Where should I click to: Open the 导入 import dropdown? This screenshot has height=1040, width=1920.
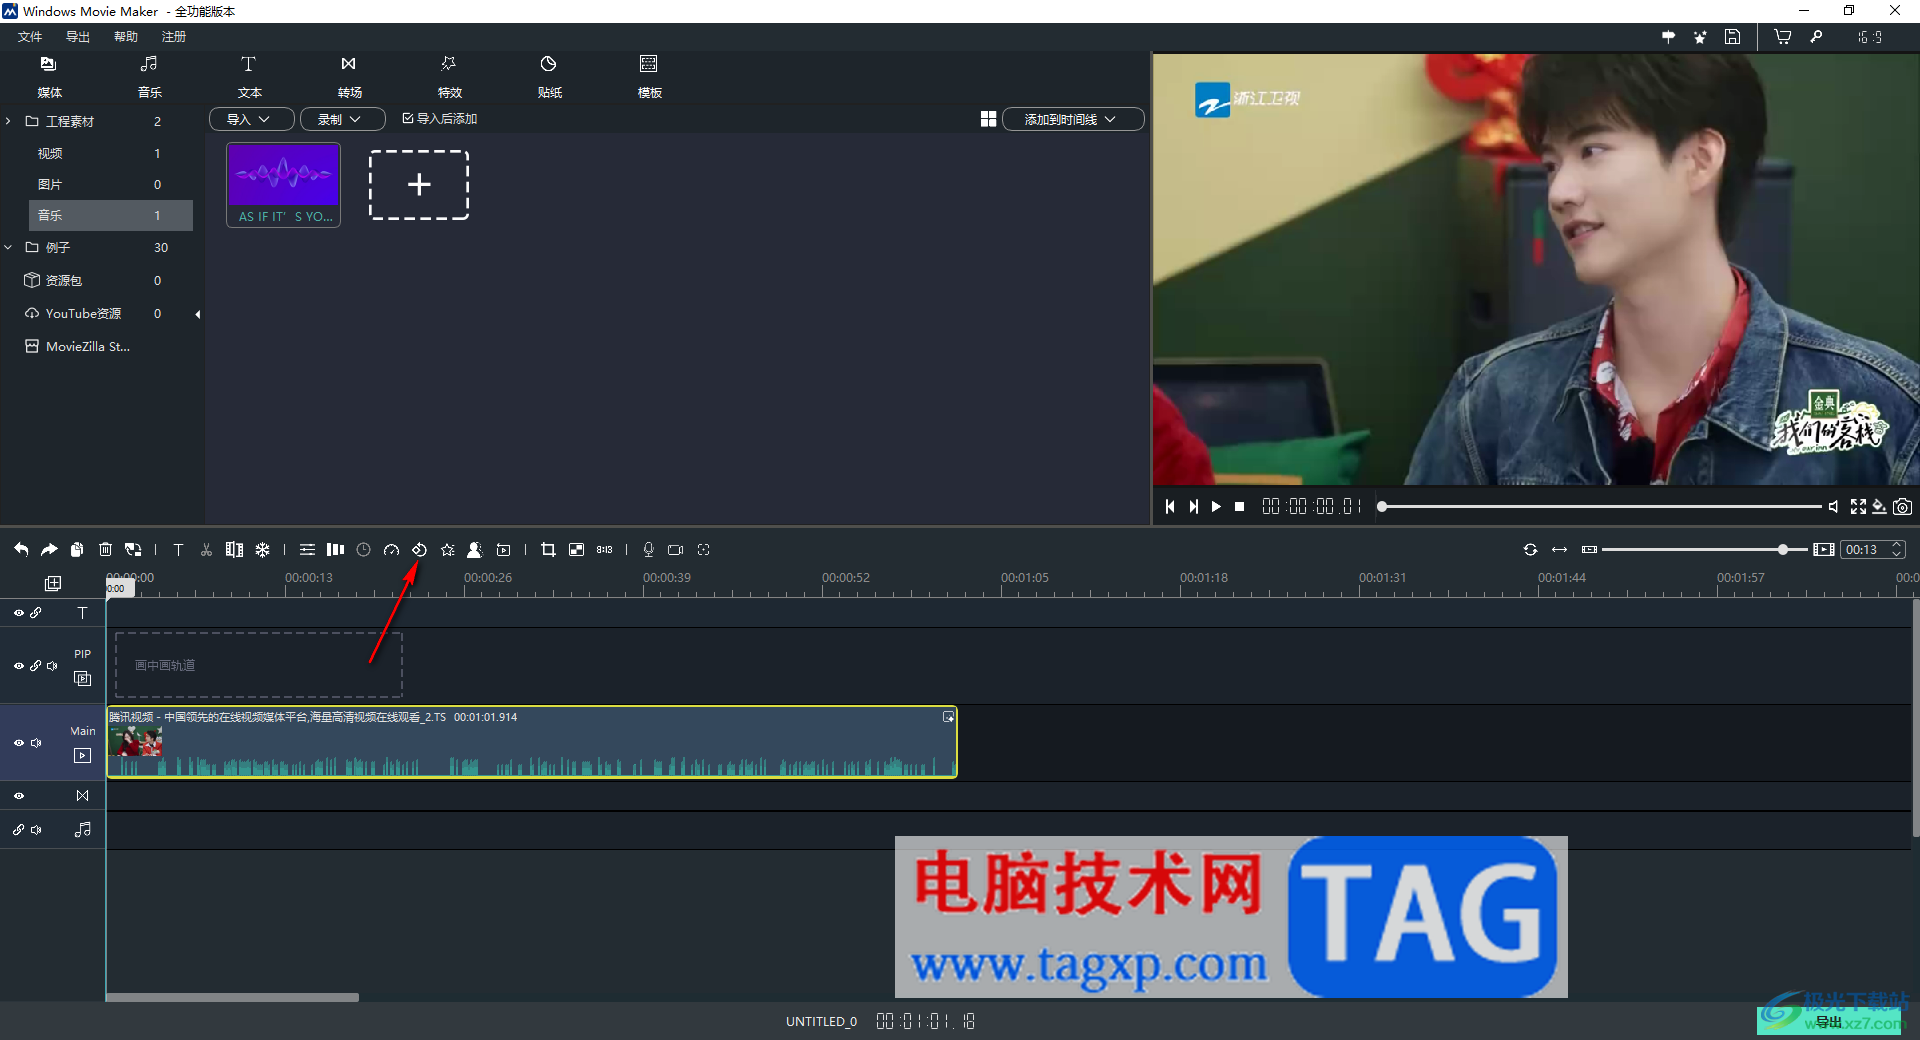(251, 119)
